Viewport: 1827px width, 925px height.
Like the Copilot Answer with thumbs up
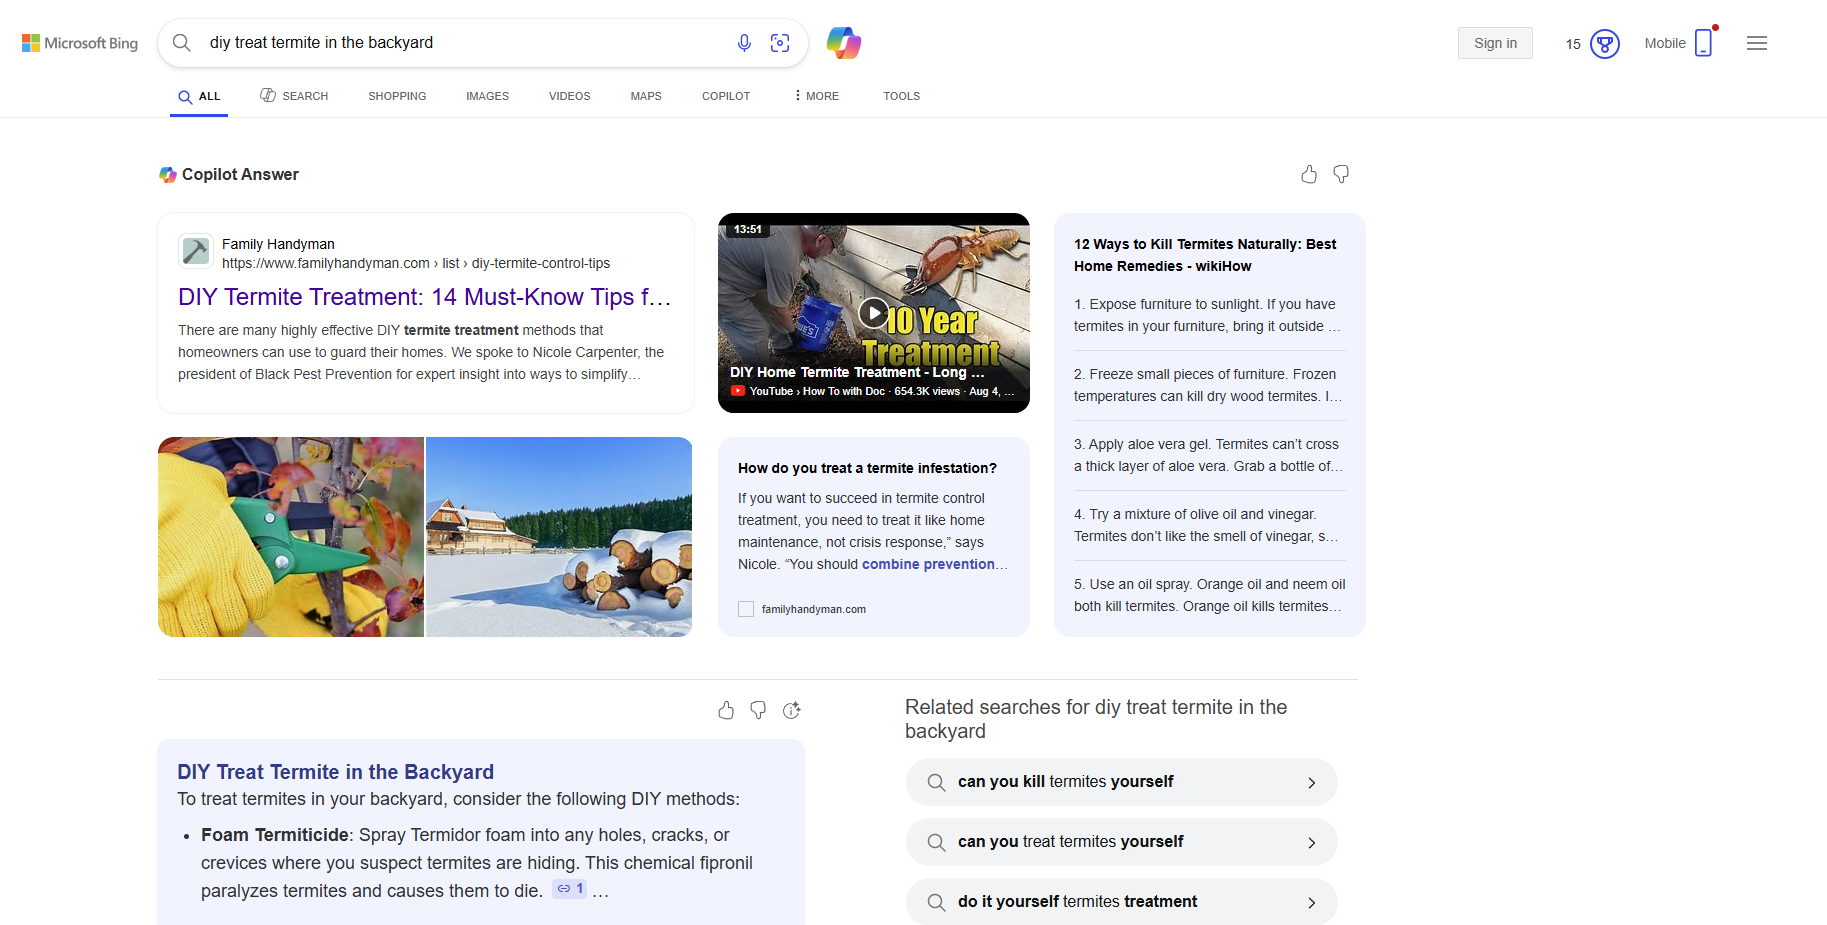pyautogui.click(x=1309, y=174)
